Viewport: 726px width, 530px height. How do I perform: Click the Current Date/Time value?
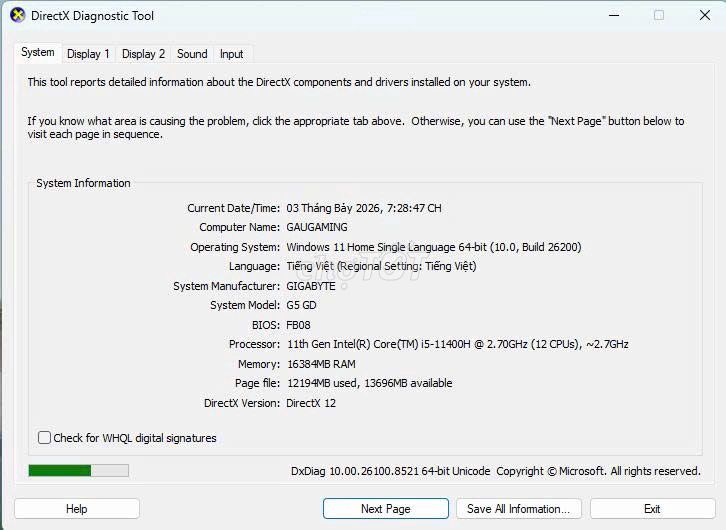(x=364, y=208)
